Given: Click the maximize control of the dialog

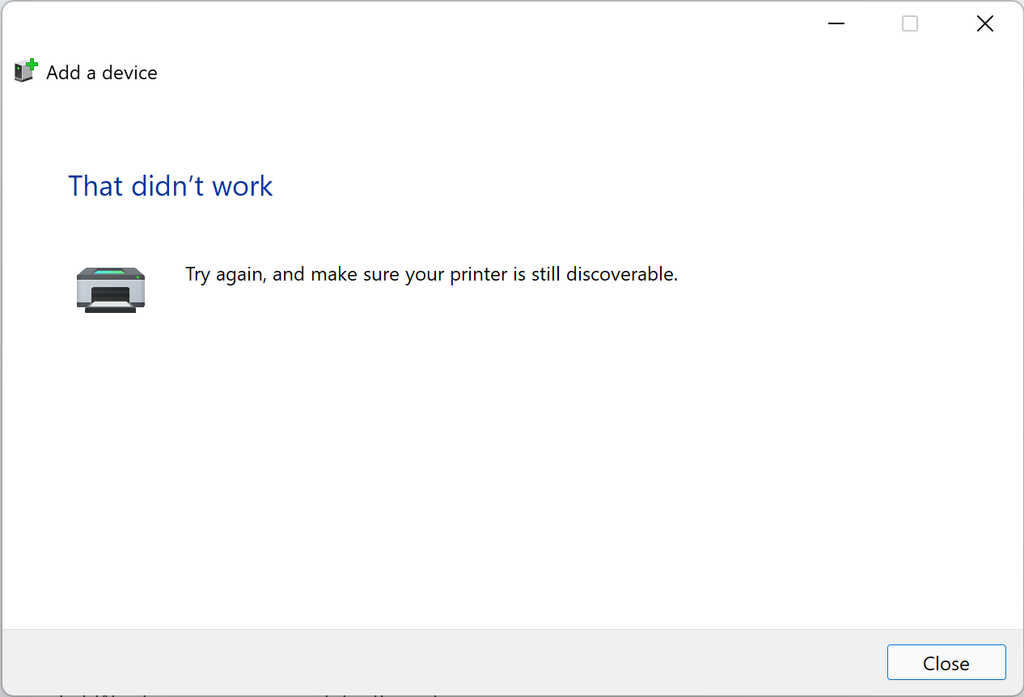Looking at the screenshot, I should (910, 23).
